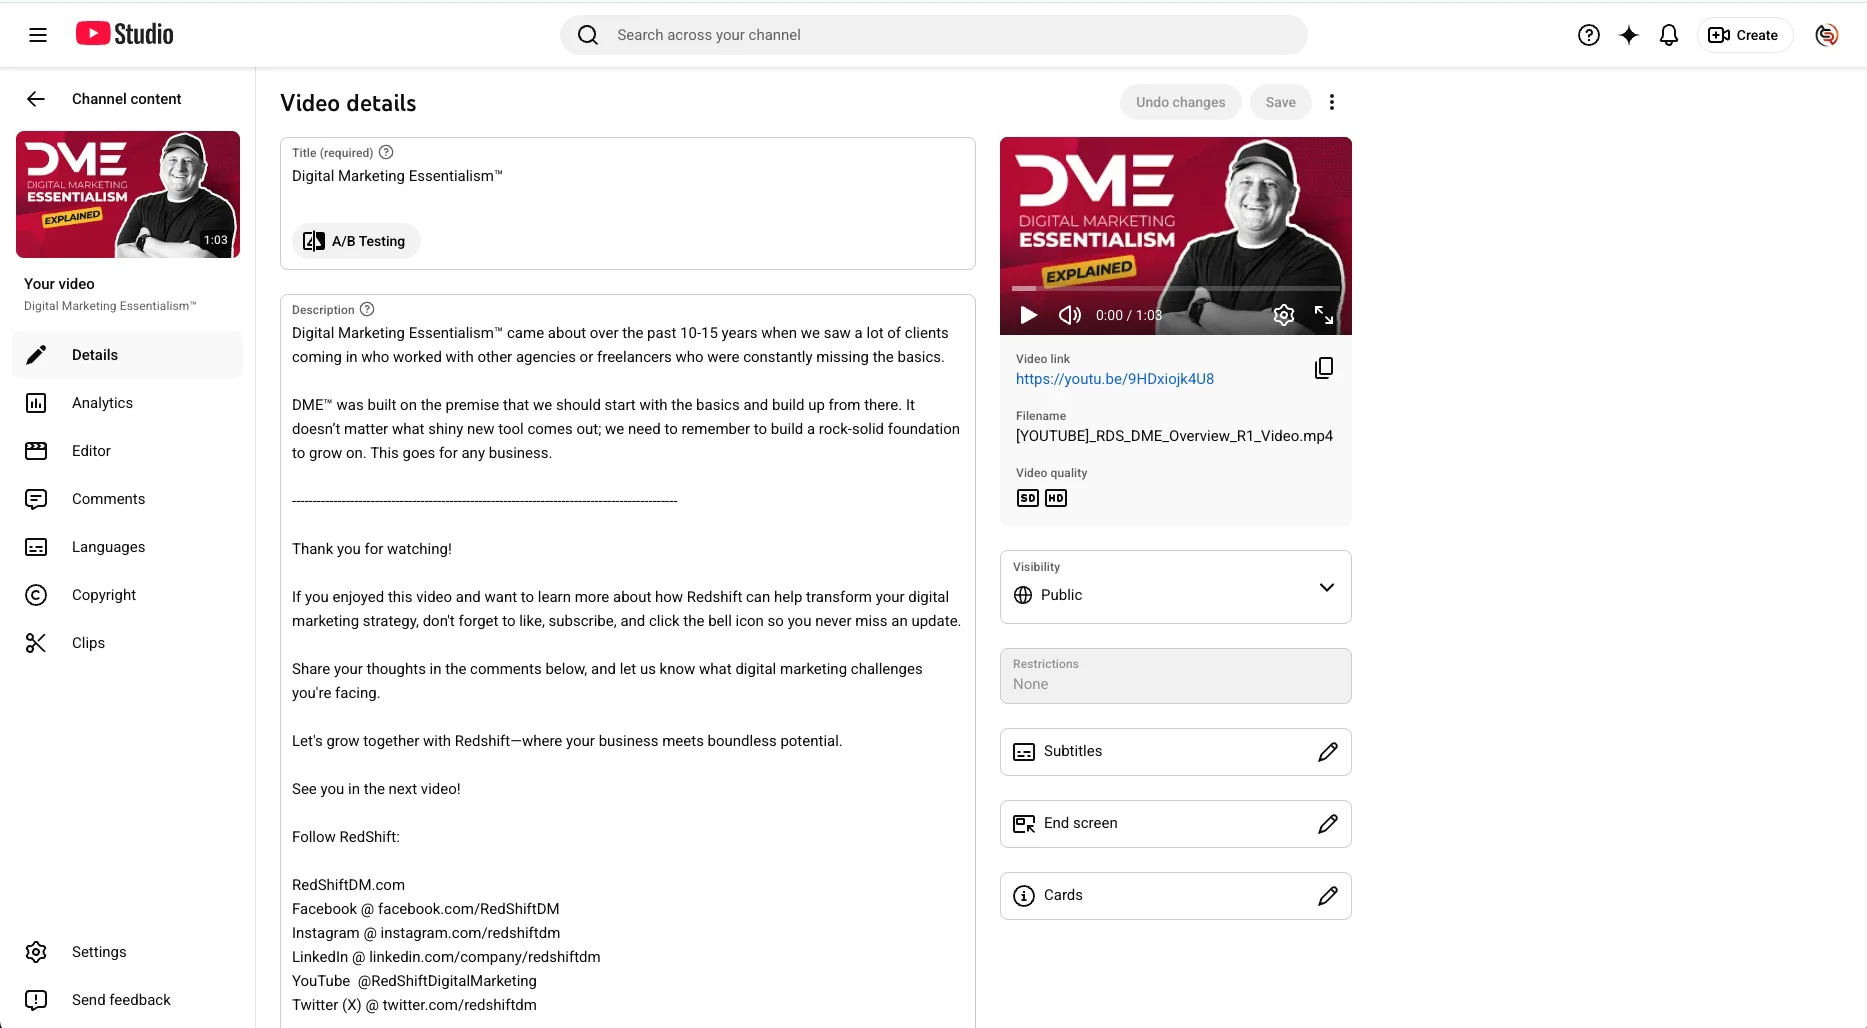Edit the End screen

(x=1328, y=823)
